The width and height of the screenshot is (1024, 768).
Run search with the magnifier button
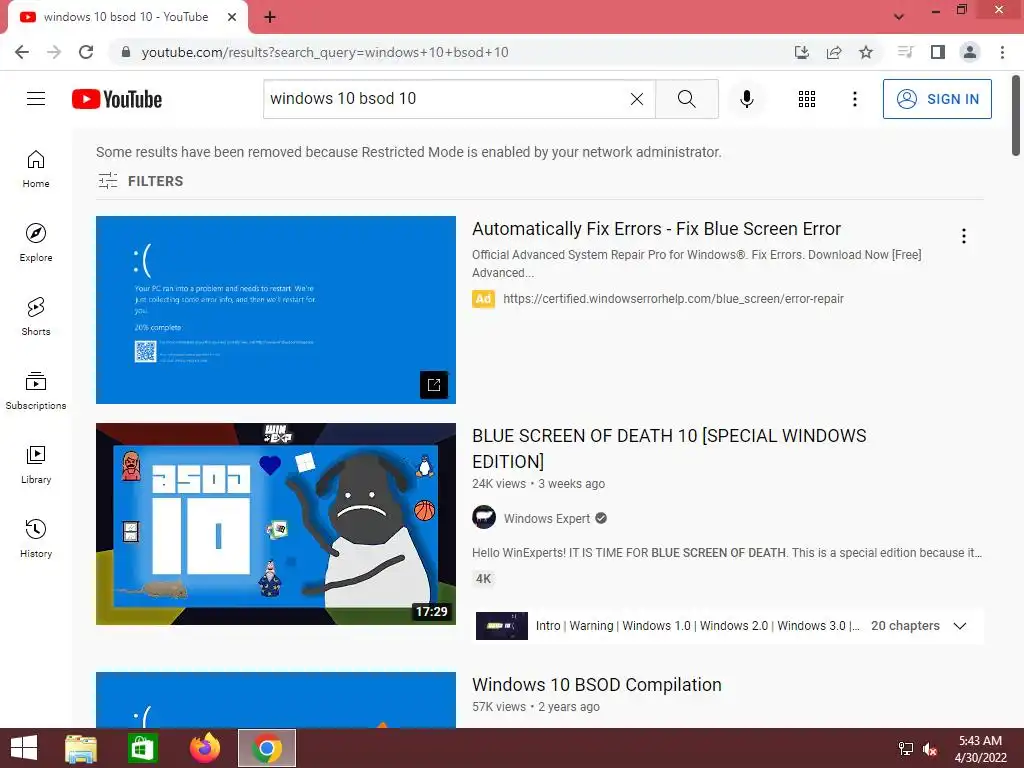point(686,99)
